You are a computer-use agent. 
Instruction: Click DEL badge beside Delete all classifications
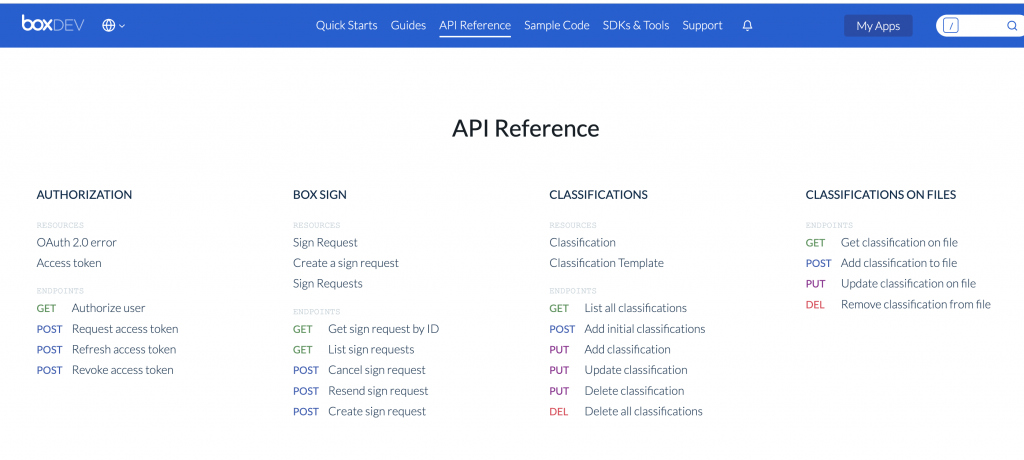click(558, 412)
